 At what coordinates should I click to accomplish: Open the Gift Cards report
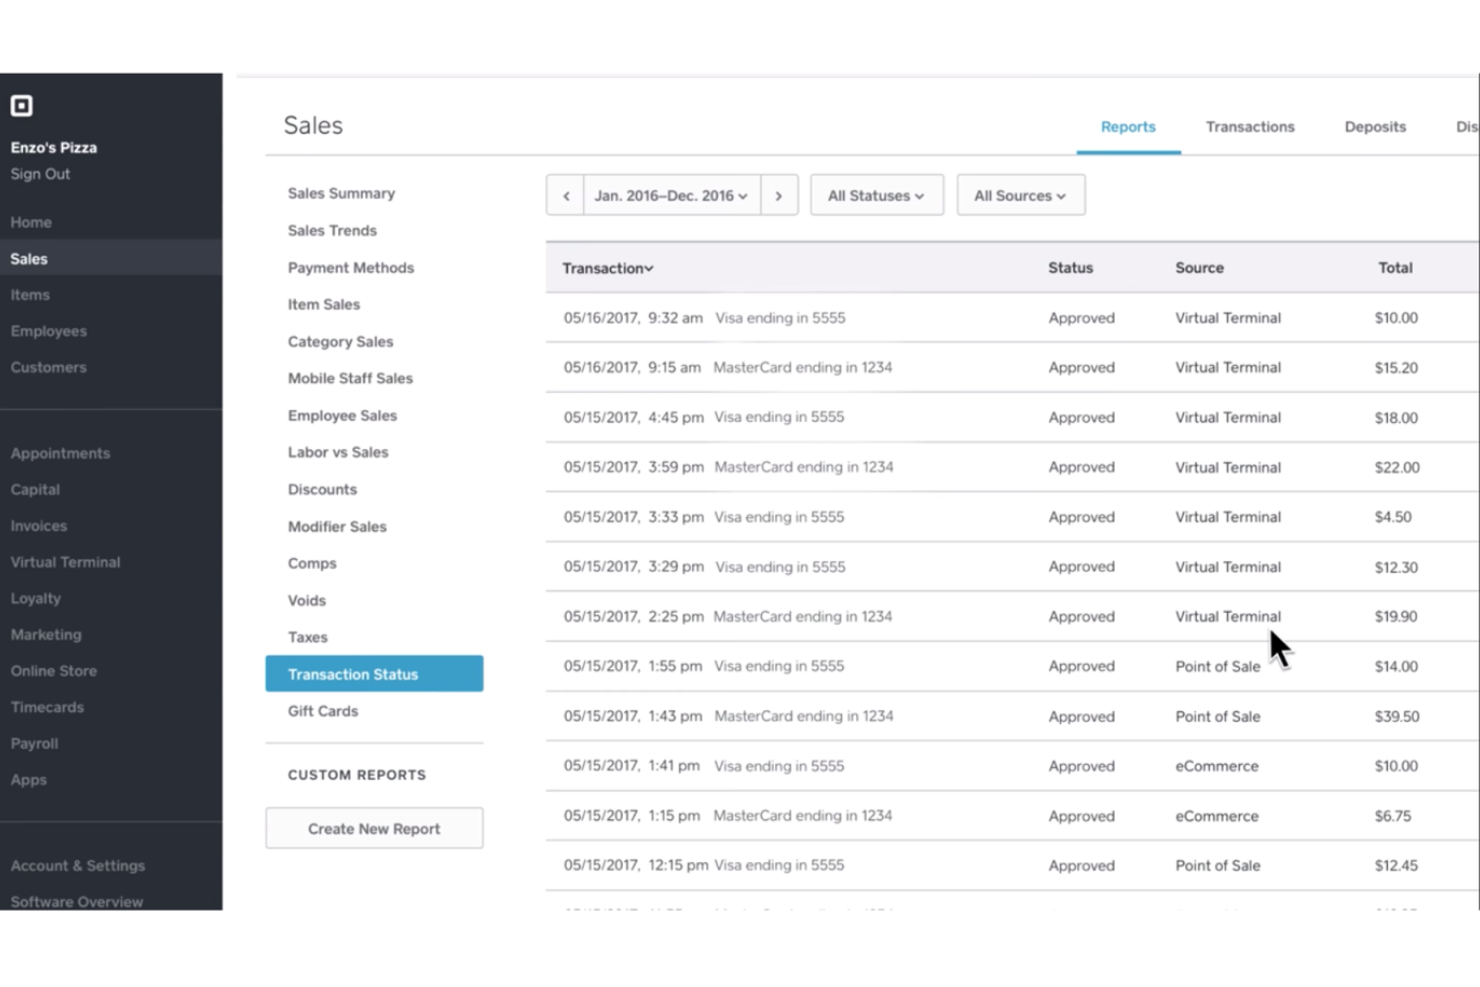click(x=323, y=711)
